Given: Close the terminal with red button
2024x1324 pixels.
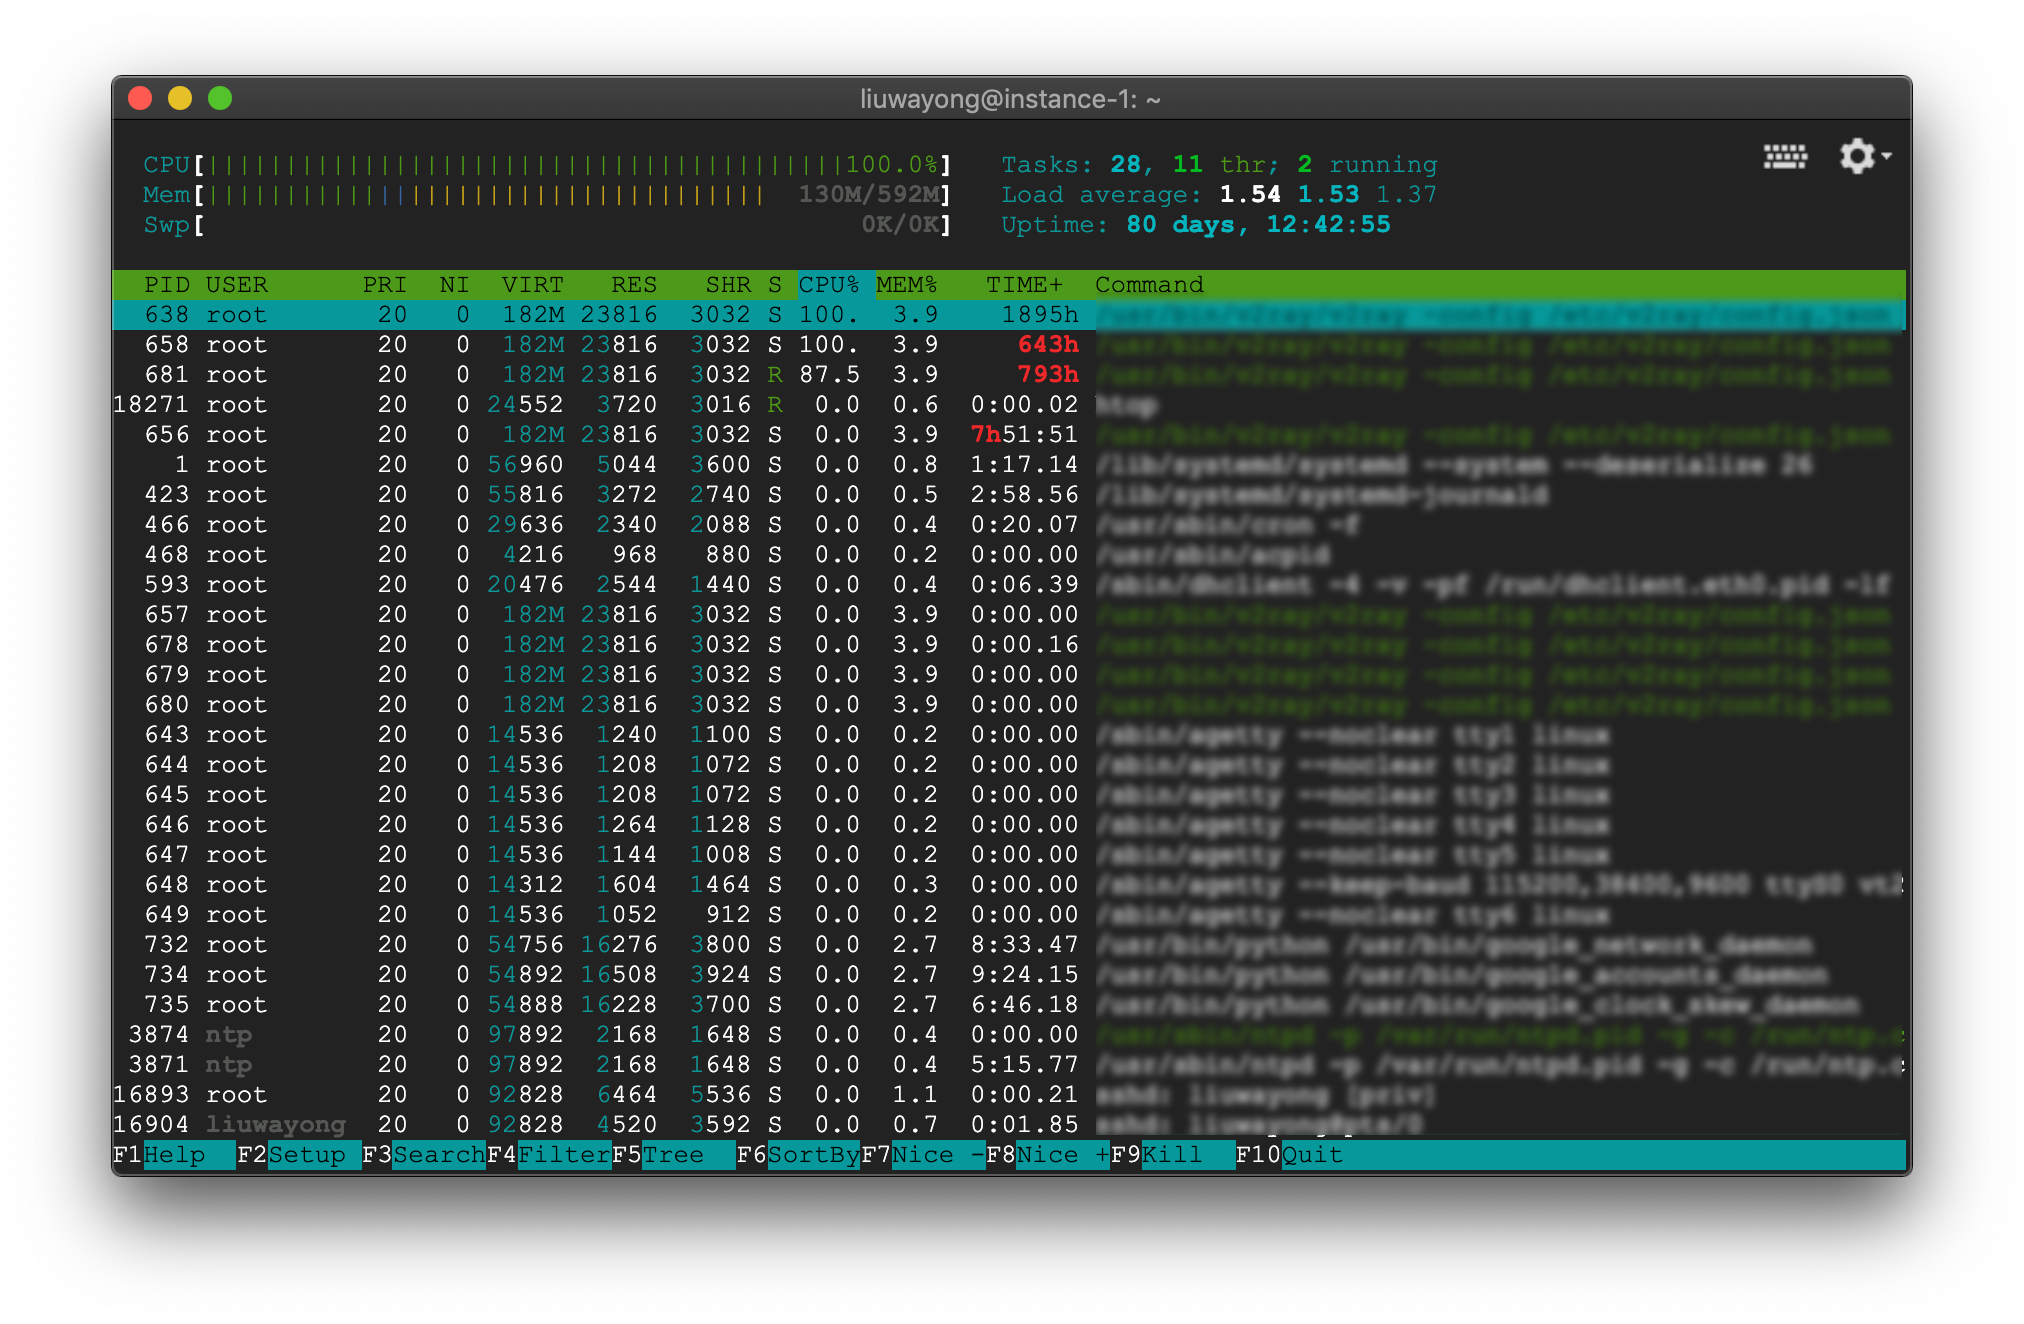Looking at the screenshot, I should [x=140, y=98].
